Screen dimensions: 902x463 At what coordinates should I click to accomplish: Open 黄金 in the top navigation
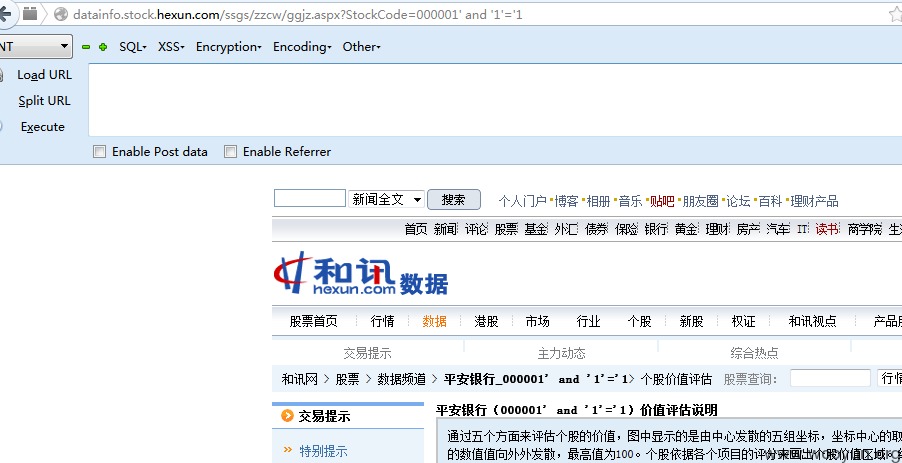point(686,229)
